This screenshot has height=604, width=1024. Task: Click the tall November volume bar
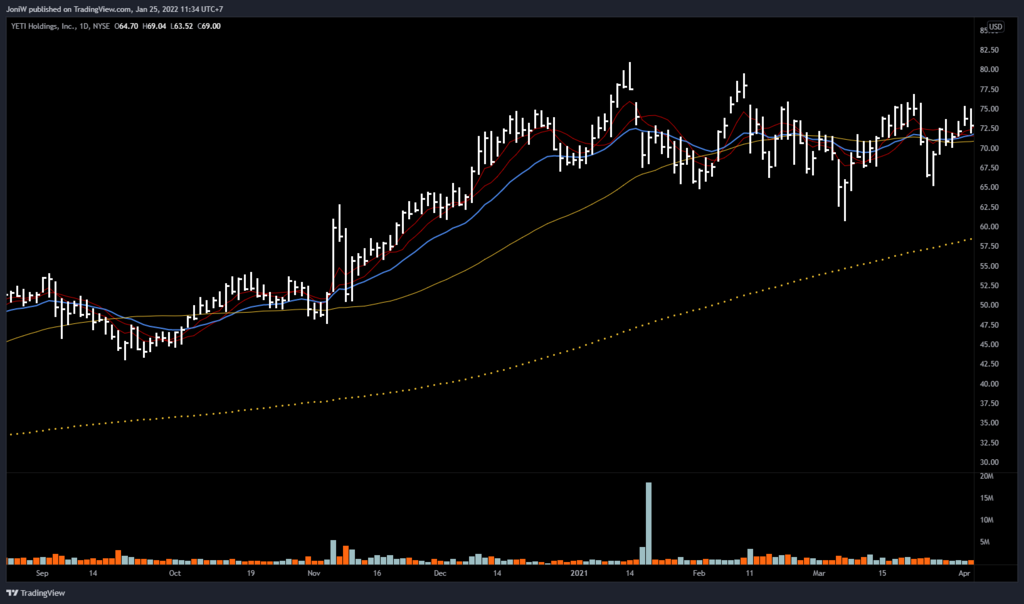(333, 549)
